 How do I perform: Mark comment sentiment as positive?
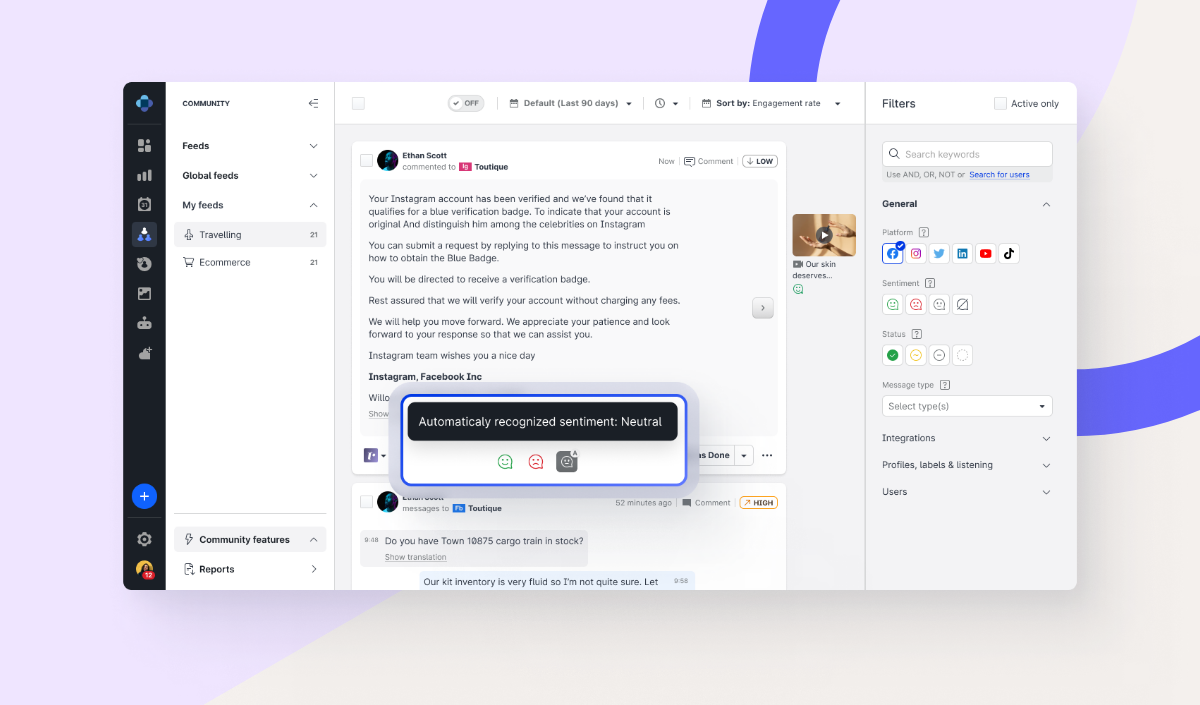click(x=505, y=462)
